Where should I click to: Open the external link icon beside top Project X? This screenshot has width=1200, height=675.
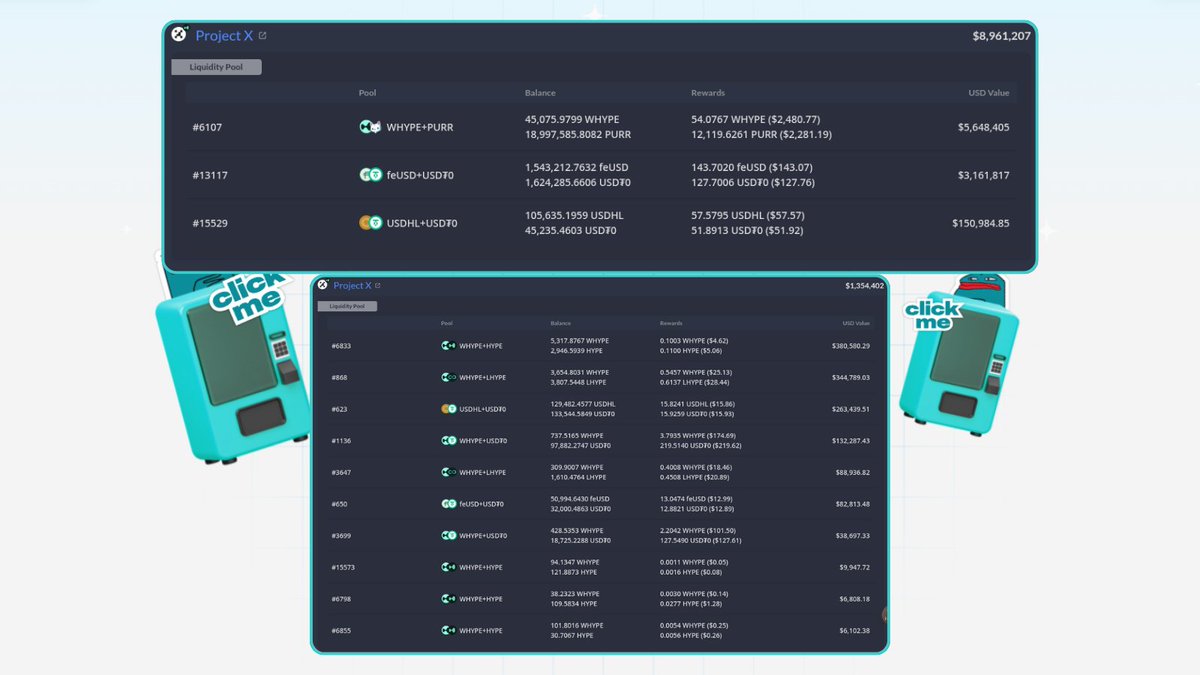[262, 36]
